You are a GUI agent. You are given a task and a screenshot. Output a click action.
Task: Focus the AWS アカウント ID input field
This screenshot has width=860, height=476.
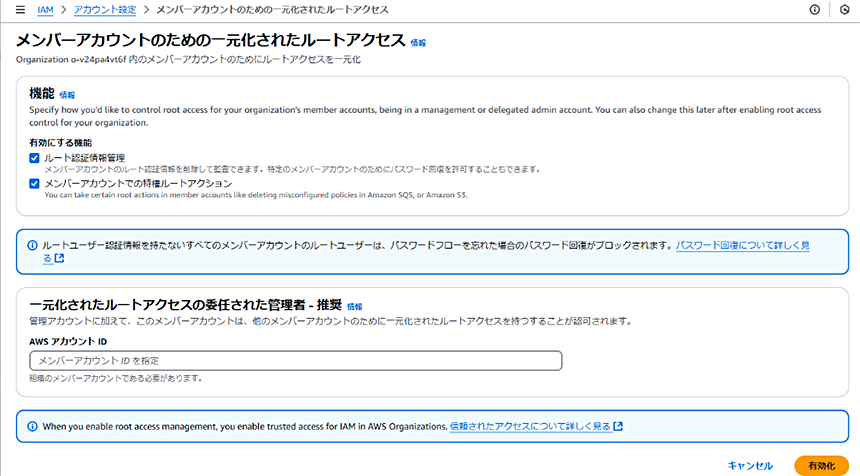(x=296, y=360)
